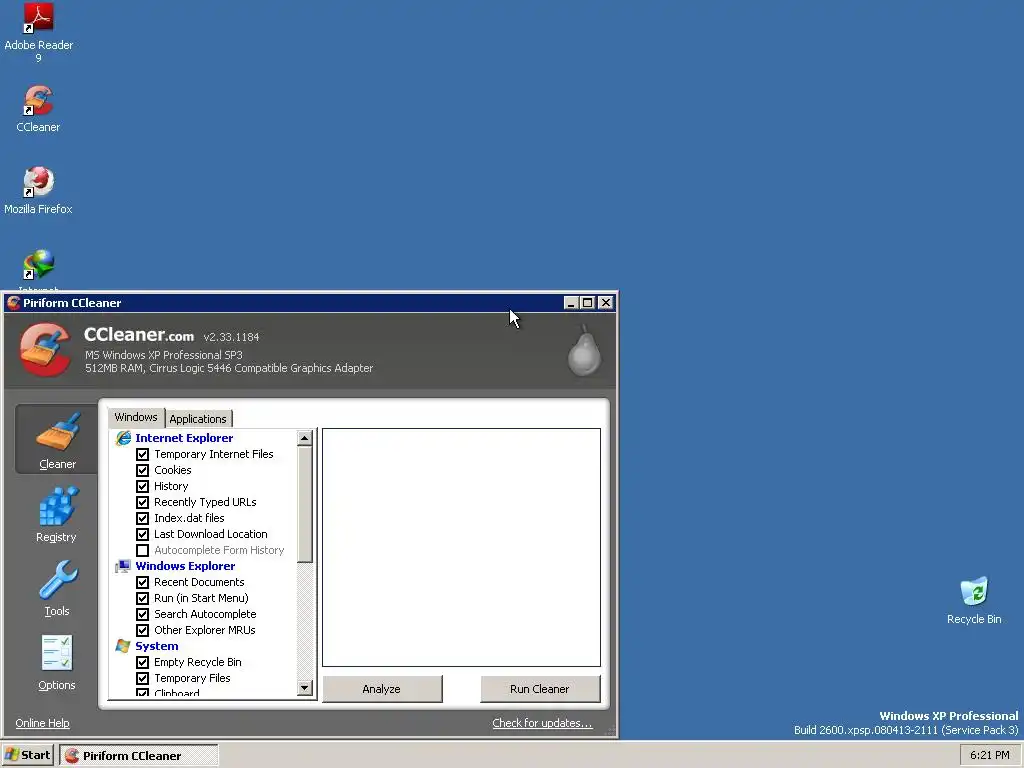This screenshot has width=1024, height=768.
Task: Click the Internet Explorer group heading
Action: click(x=184, y=438)
